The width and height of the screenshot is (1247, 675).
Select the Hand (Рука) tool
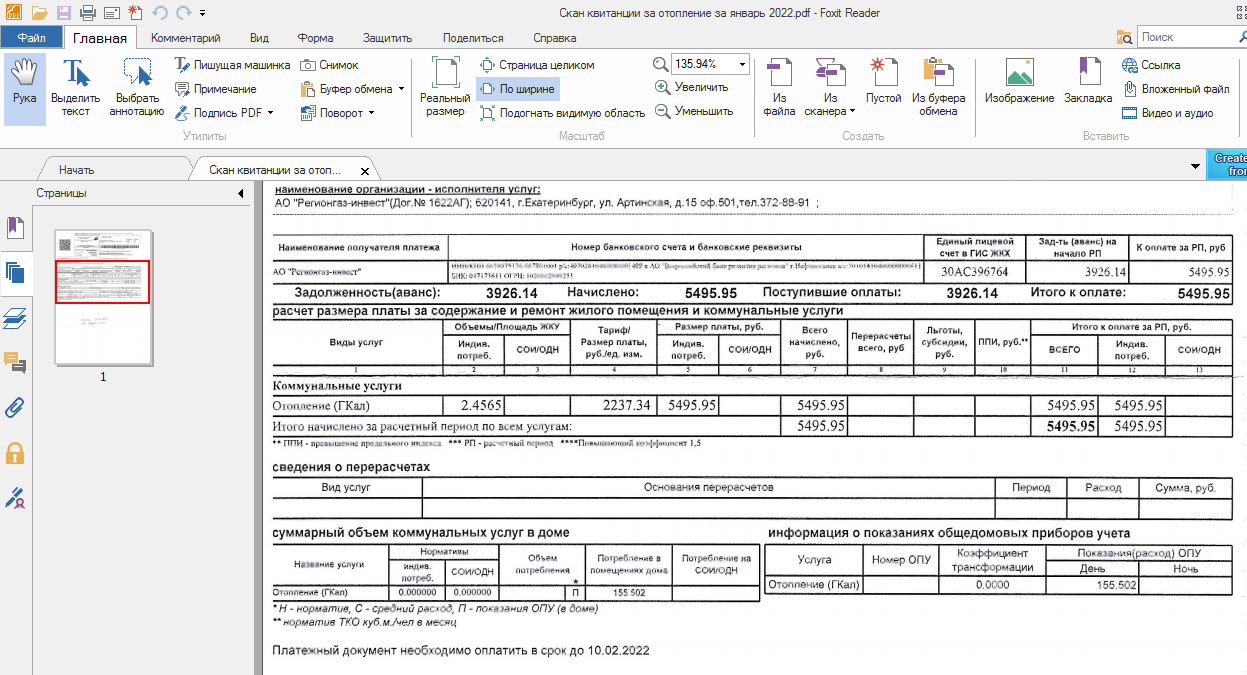pyautogui.click(x=24, y=89)
